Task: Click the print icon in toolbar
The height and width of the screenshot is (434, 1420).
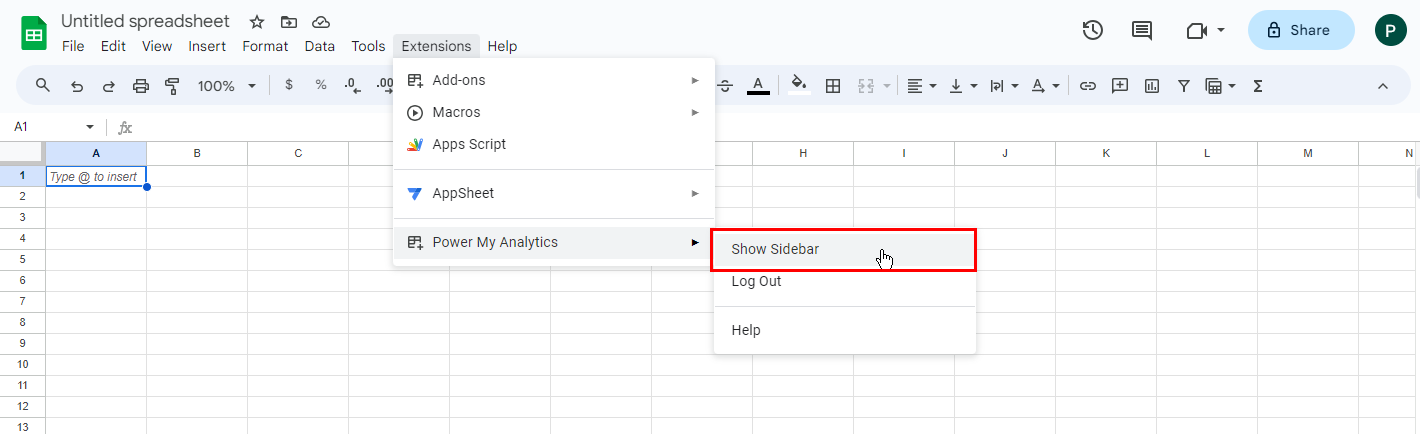Action: 141,86
